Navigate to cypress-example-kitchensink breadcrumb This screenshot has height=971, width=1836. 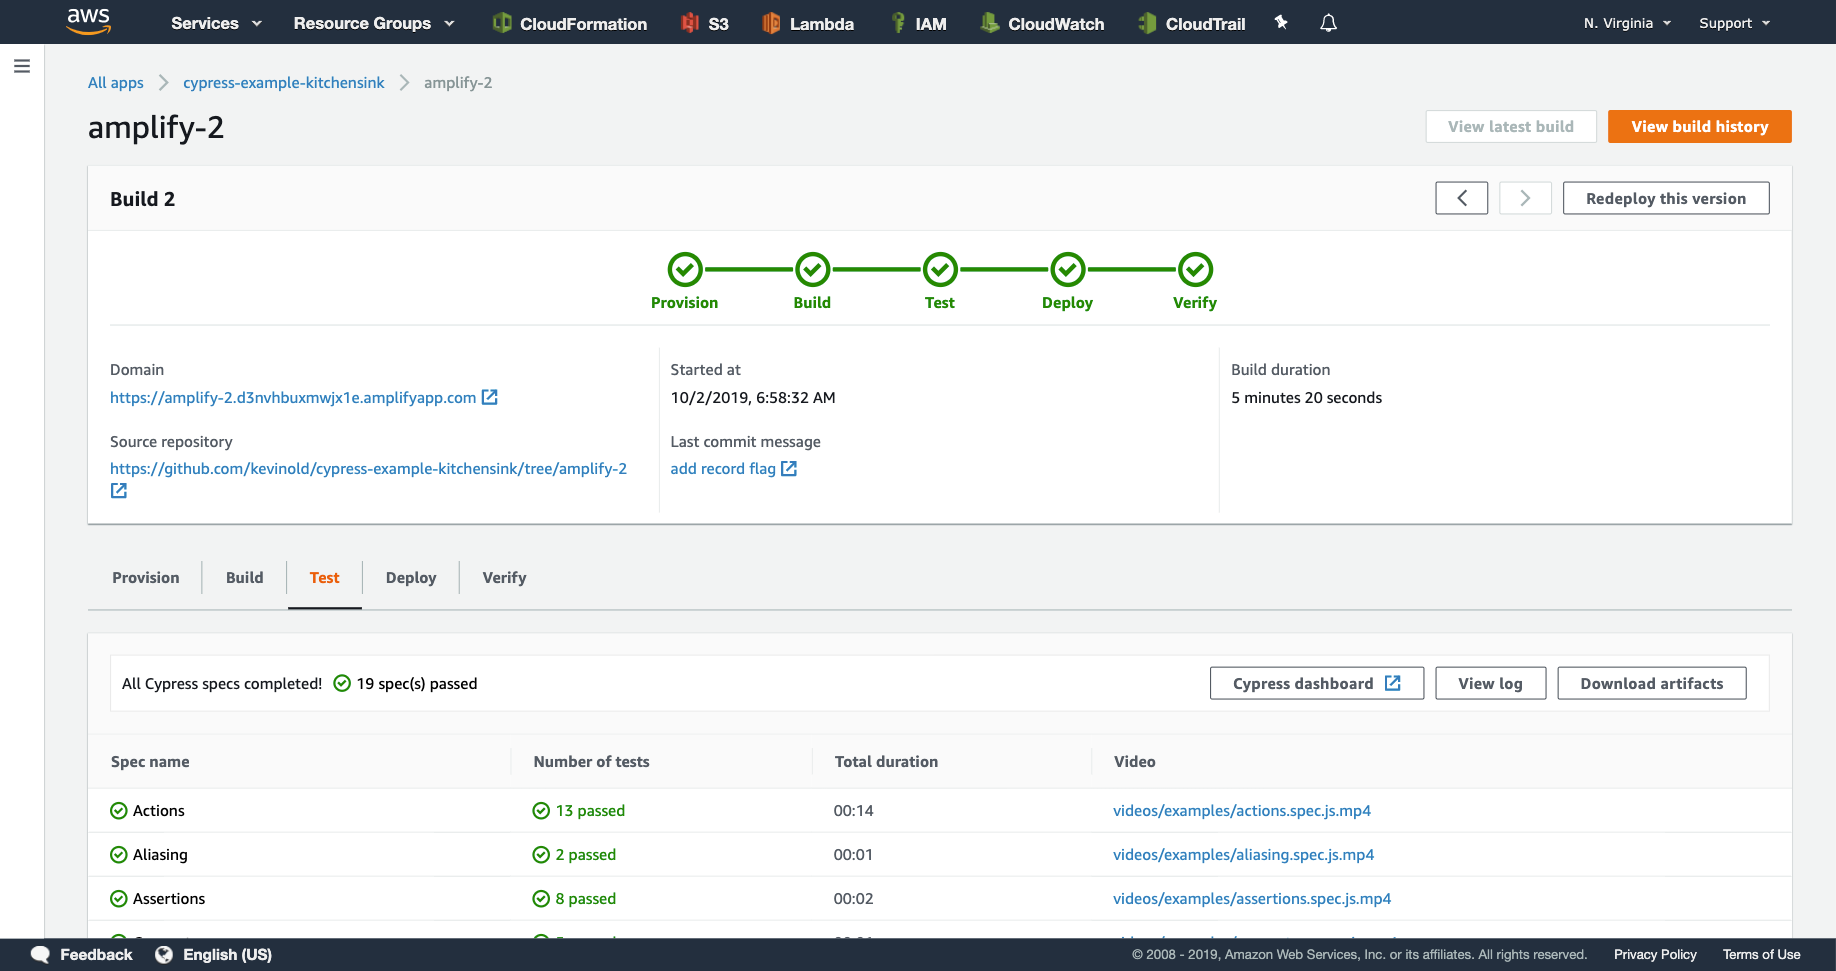tap(283, 83)
